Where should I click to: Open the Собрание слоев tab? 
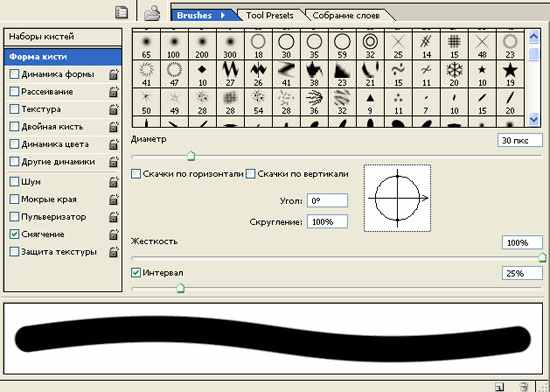point(346,15)
